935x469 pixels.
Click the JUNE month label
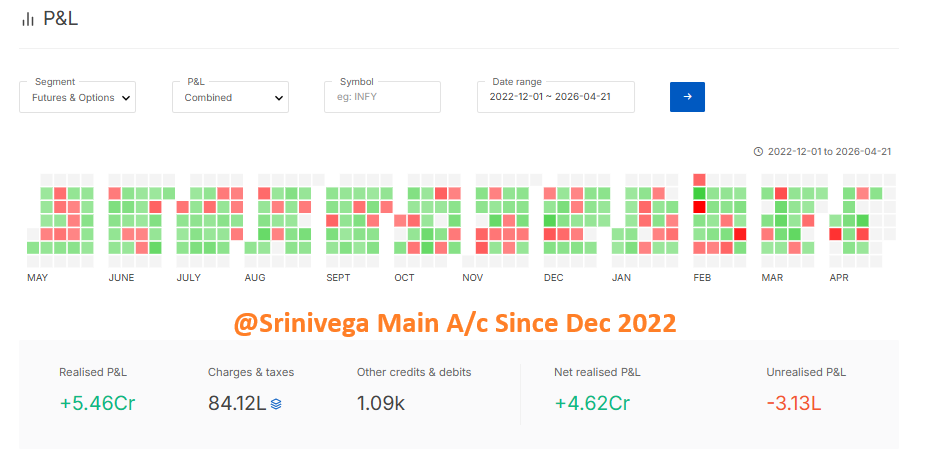coord(122,278)
